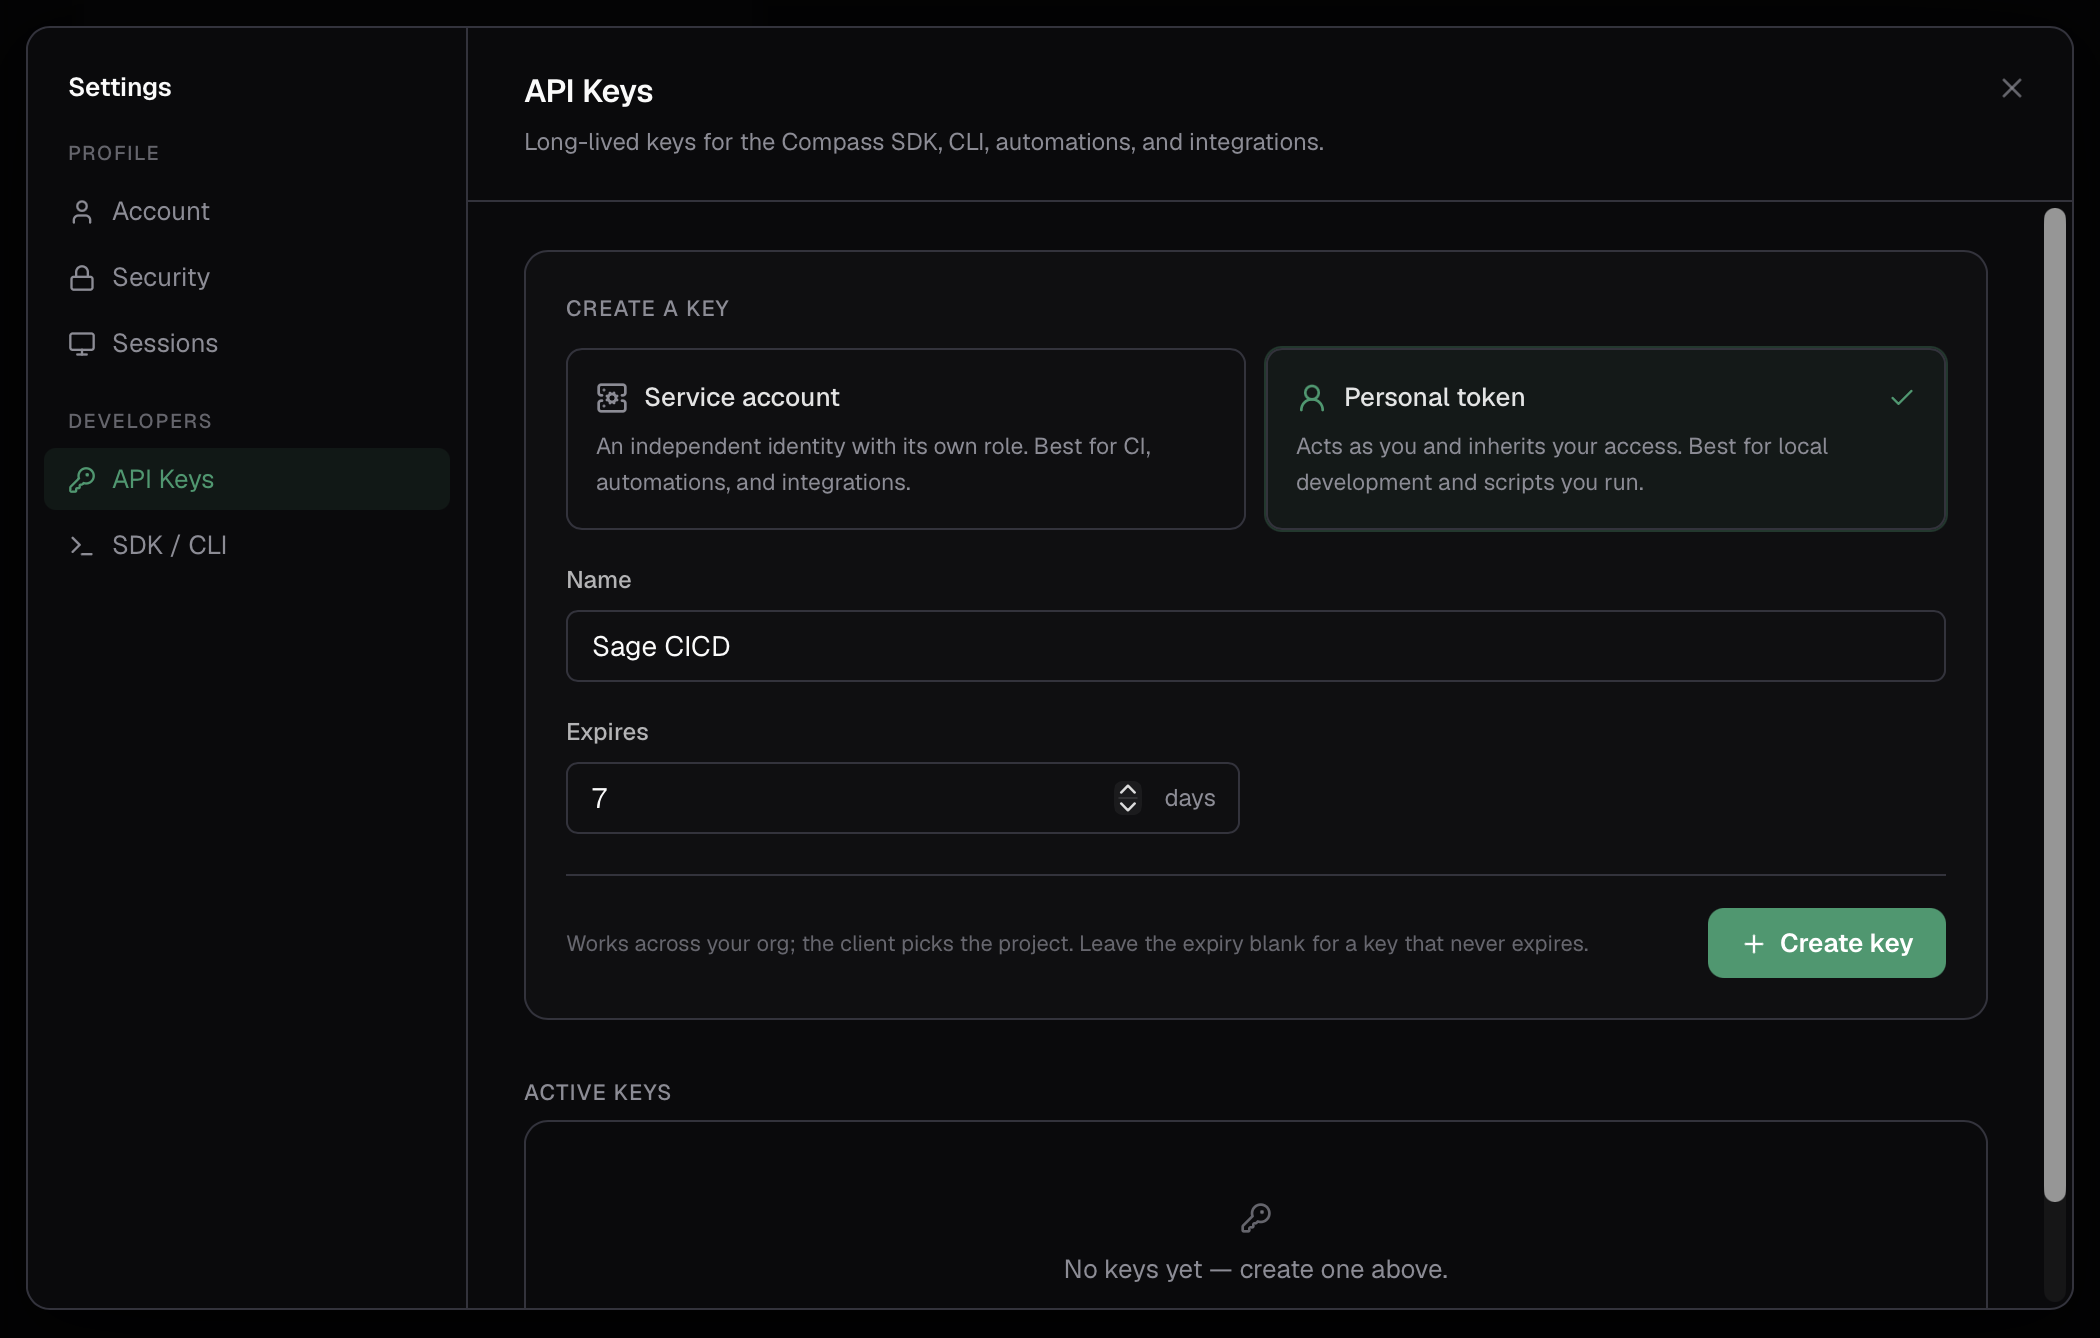Click the "ACTIVE KEYS" heading

coord(598,1092)
